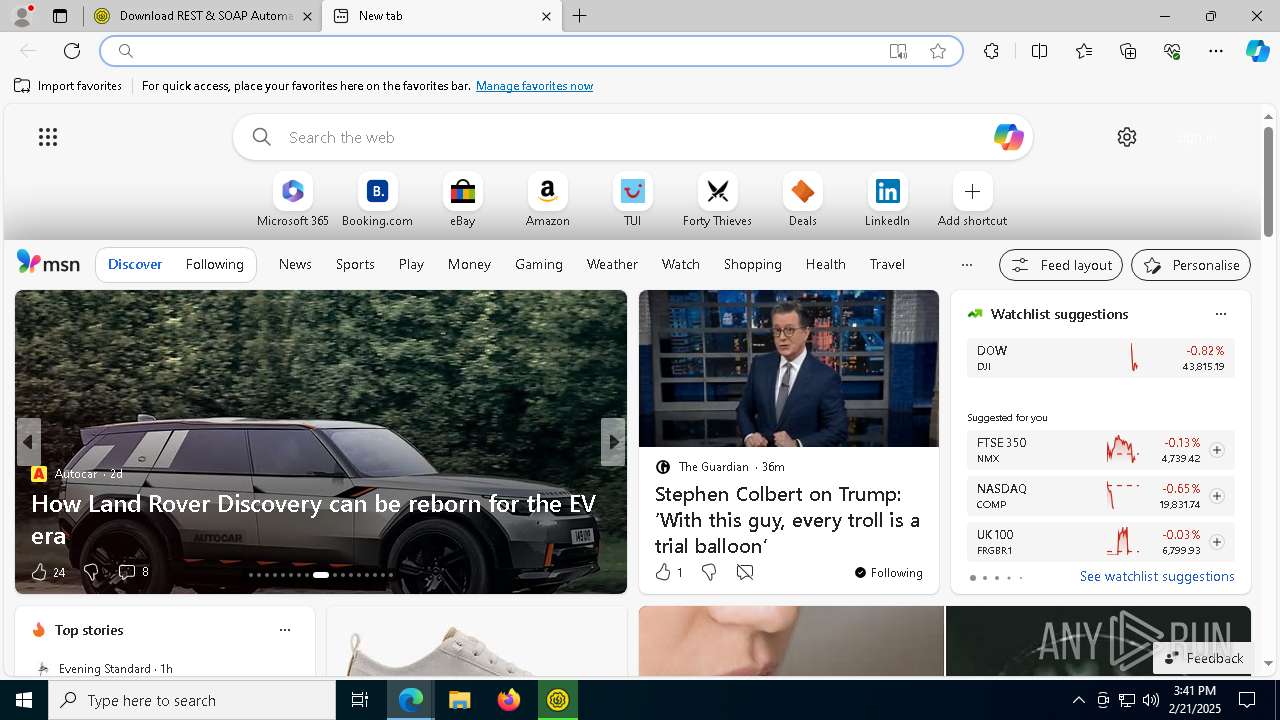Open Copilot from browser toolbar
The height and width of the screenshot is (720, 1280).
pos(1257,51)
